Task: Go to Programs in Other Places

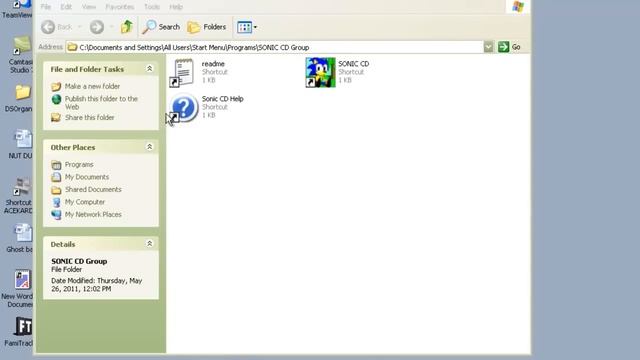Action: click(79, 164)
